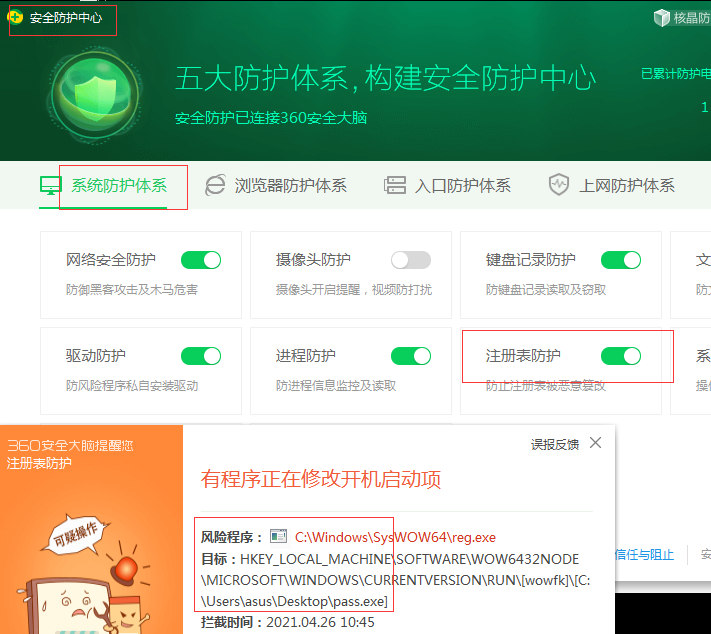Image resolution: width=711 pixels, height=634 pixels.
Task: Click the 键盘记录防护 card title
Action: [531, 260]
